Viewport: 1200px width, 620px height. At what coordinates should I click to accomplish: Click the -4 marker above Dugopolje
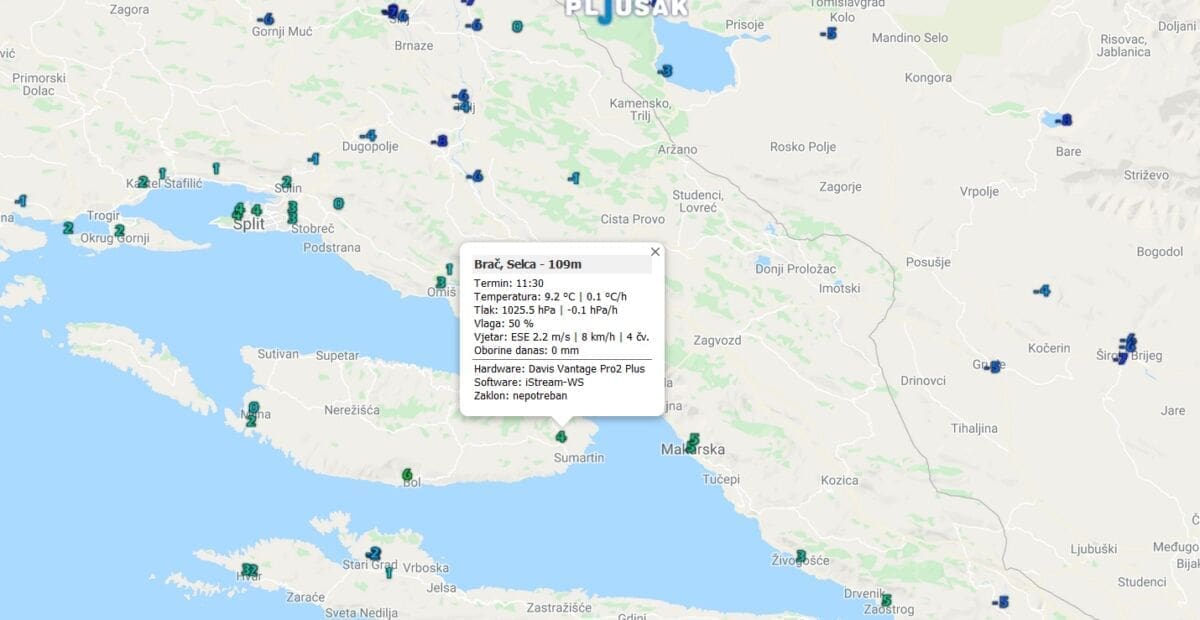click(x=368, y=135)
